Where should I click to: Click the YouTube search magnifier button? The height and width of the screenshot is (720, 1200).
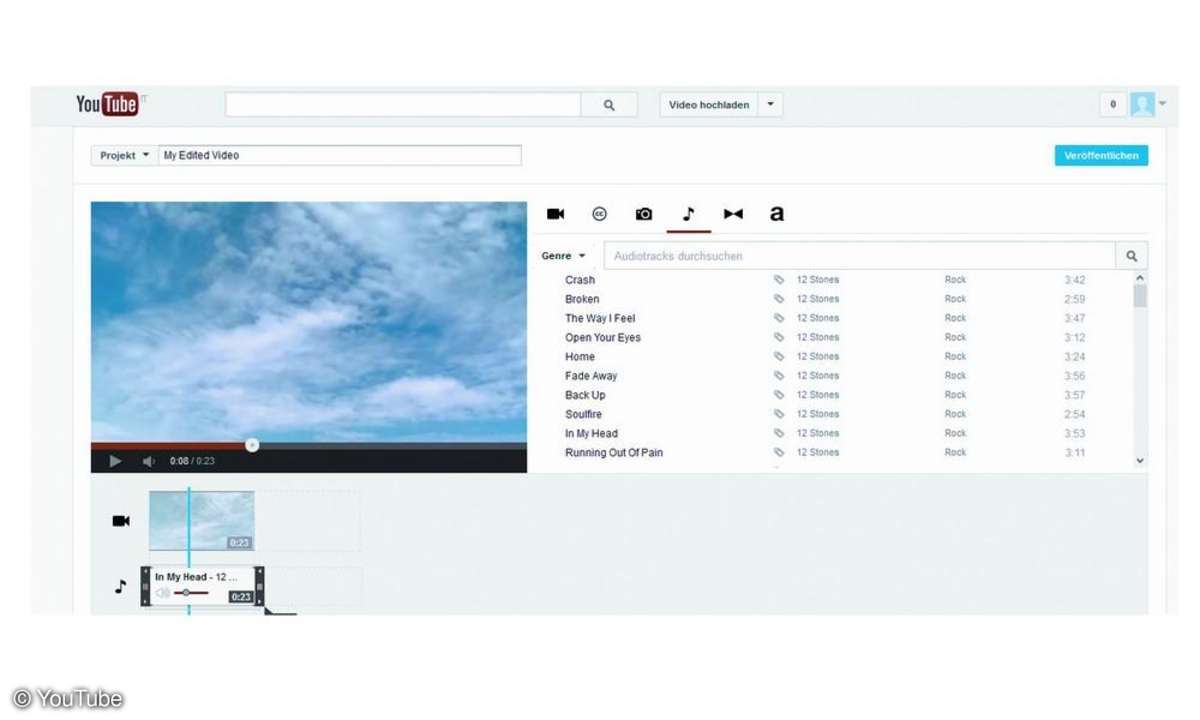[609, 105]
